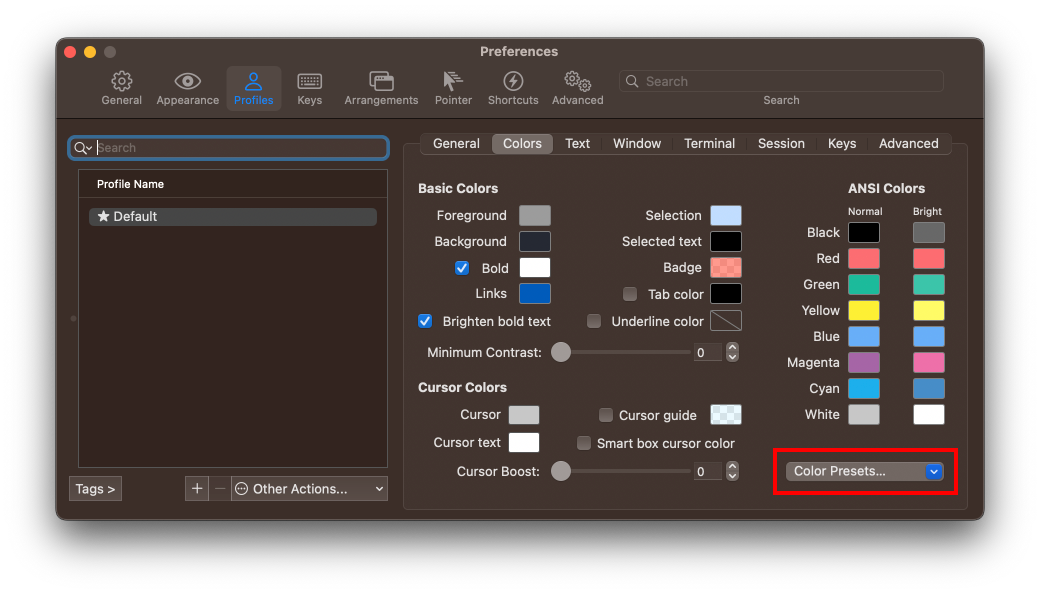This screenshot has width=1040, height=594.
Task: Open the ANSI Bright Cyan swatch
Action: (929, 388)
